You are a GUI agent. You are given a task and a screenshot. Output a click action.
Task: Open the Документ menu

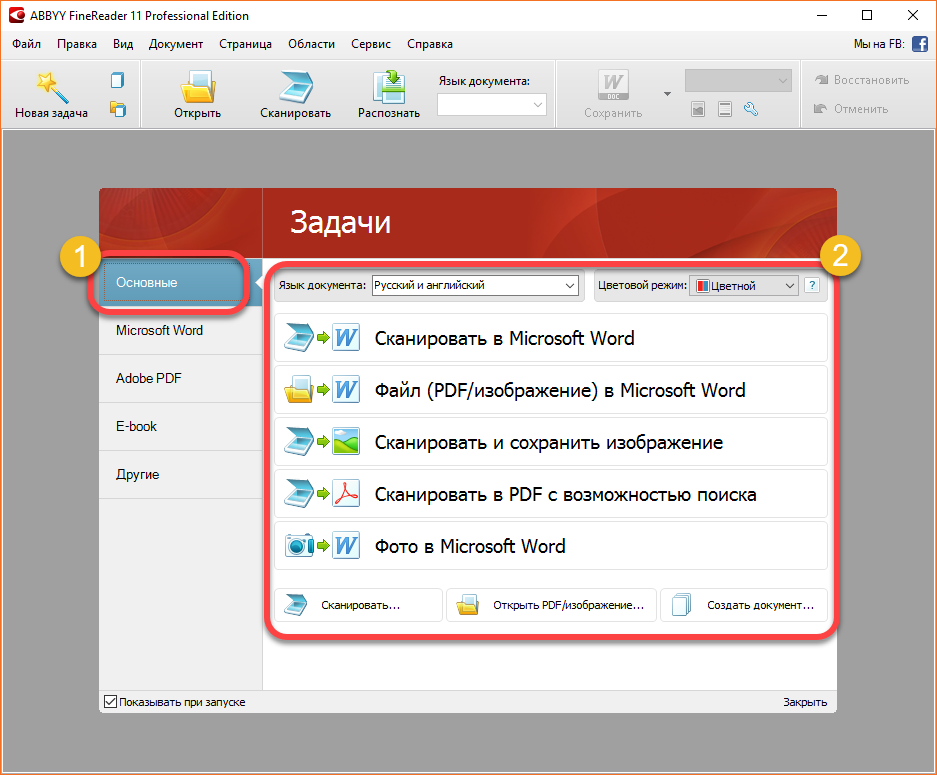coord(176,44)
